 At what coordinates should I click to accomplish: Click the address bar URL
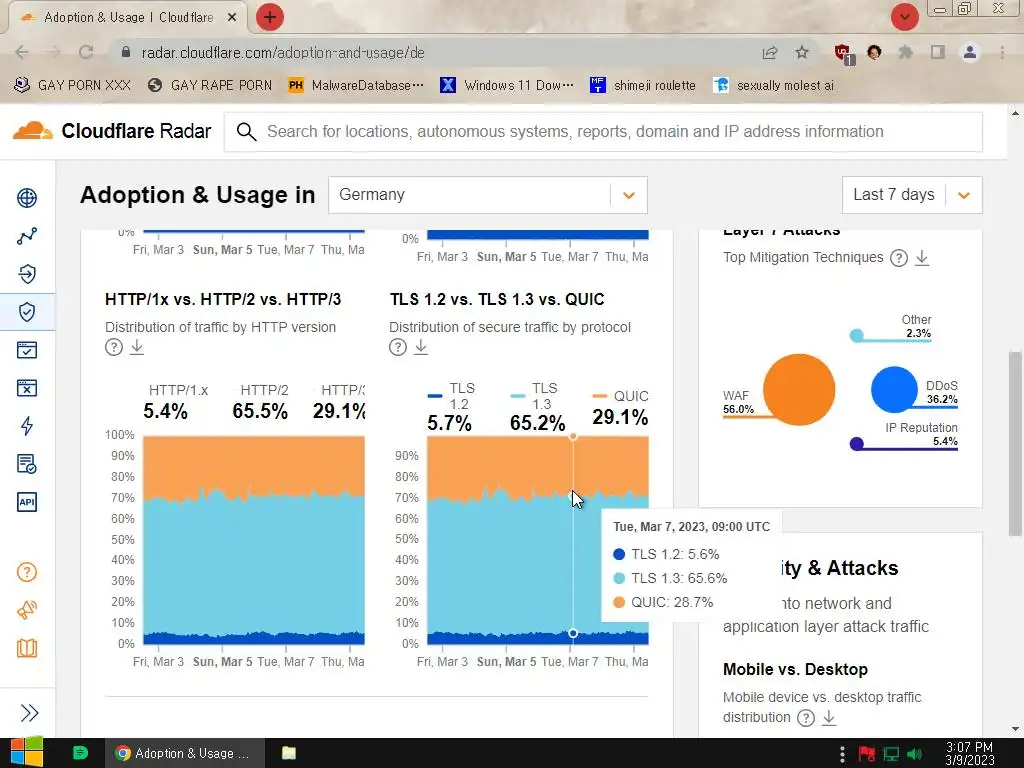click(x=283, y=53)
